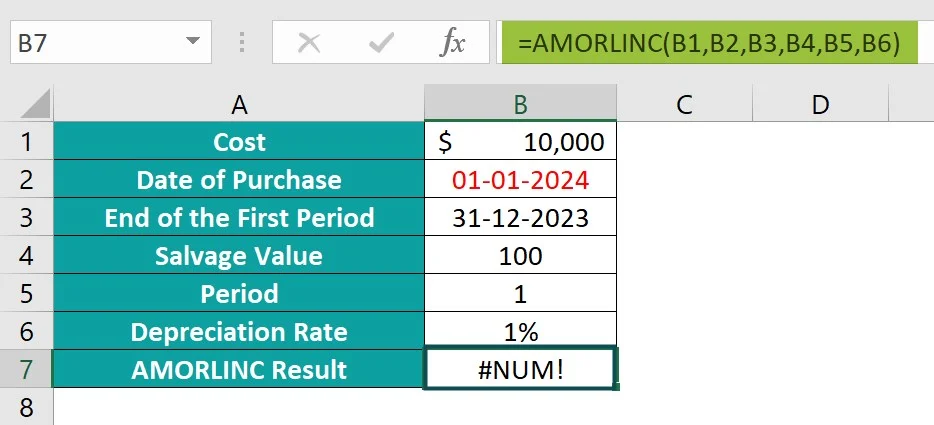Click the formula bar resize dots handle
The width and height of the screenshot is (934, 425).
[x=242, y=42]
